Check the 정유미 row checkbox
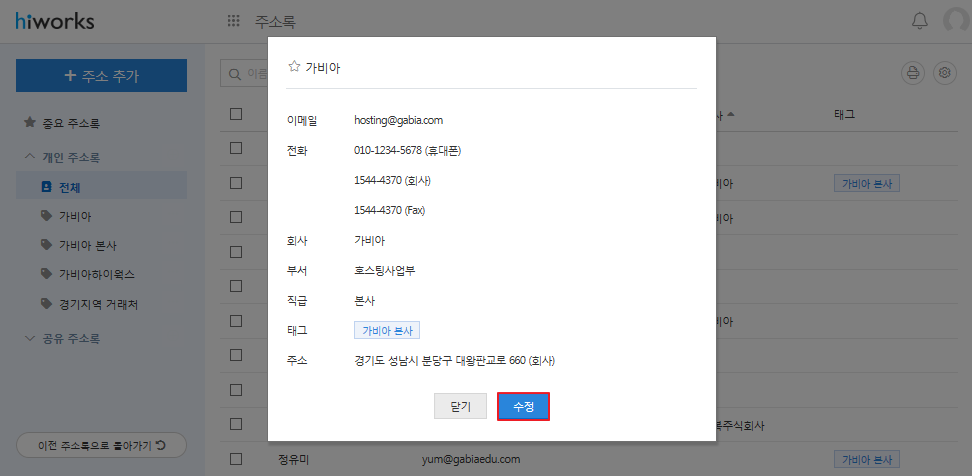The width and height of the screenshot is (972, 476). 236,459
